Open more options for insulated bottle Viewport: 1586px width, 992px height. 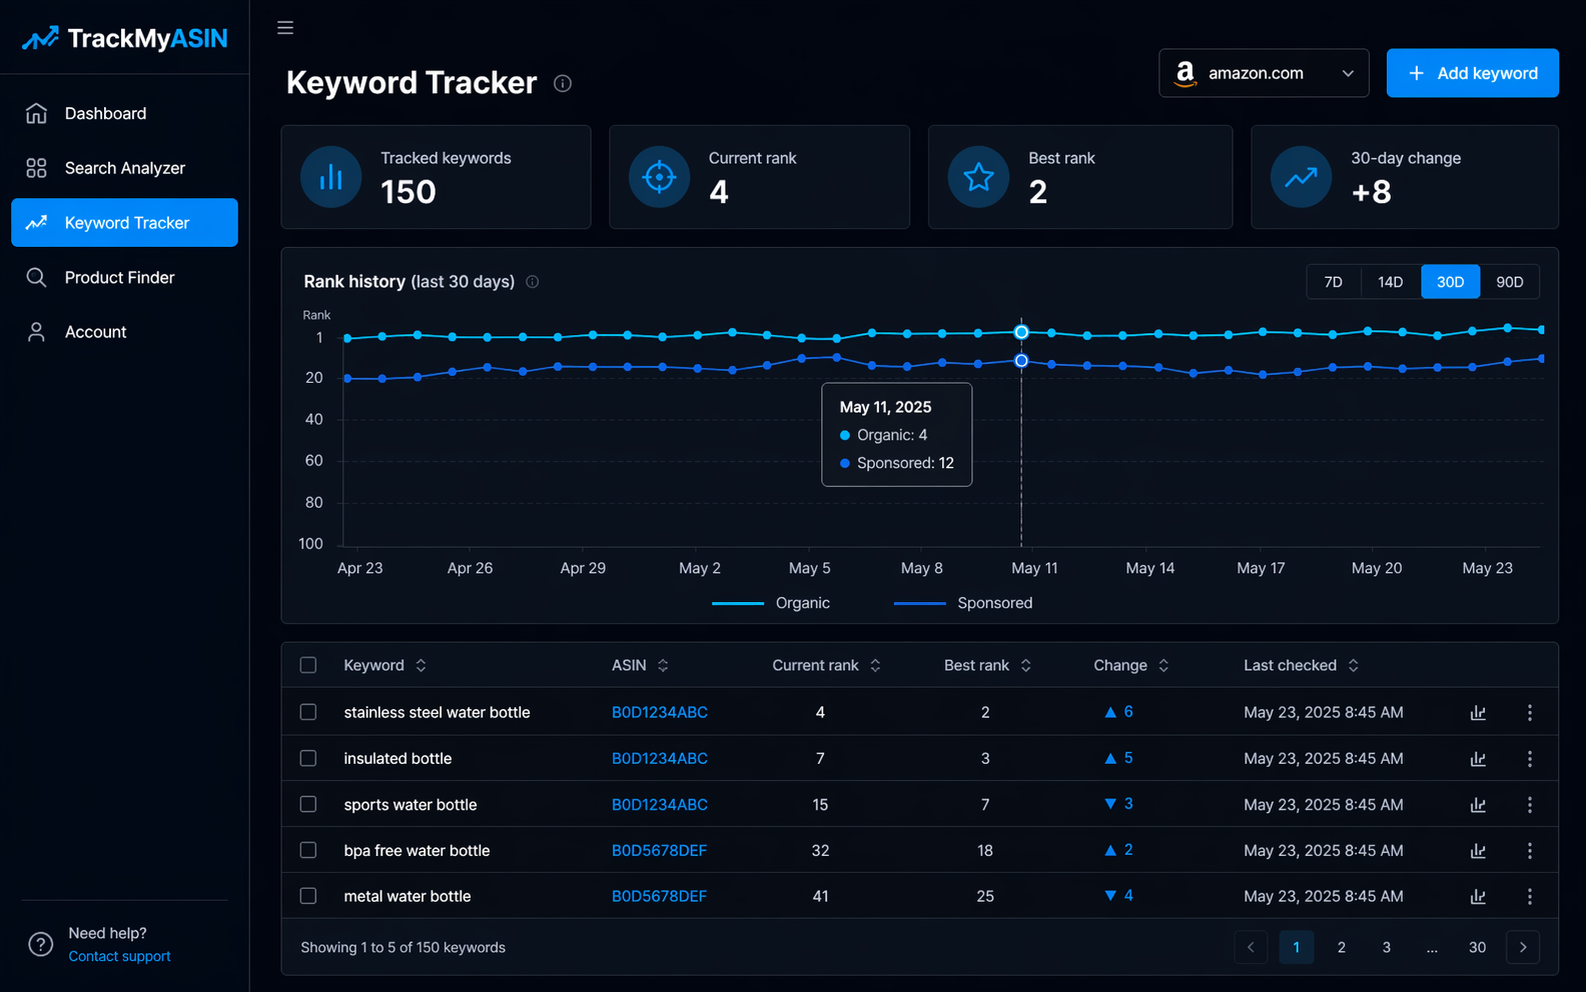[x=1530, y=759]
